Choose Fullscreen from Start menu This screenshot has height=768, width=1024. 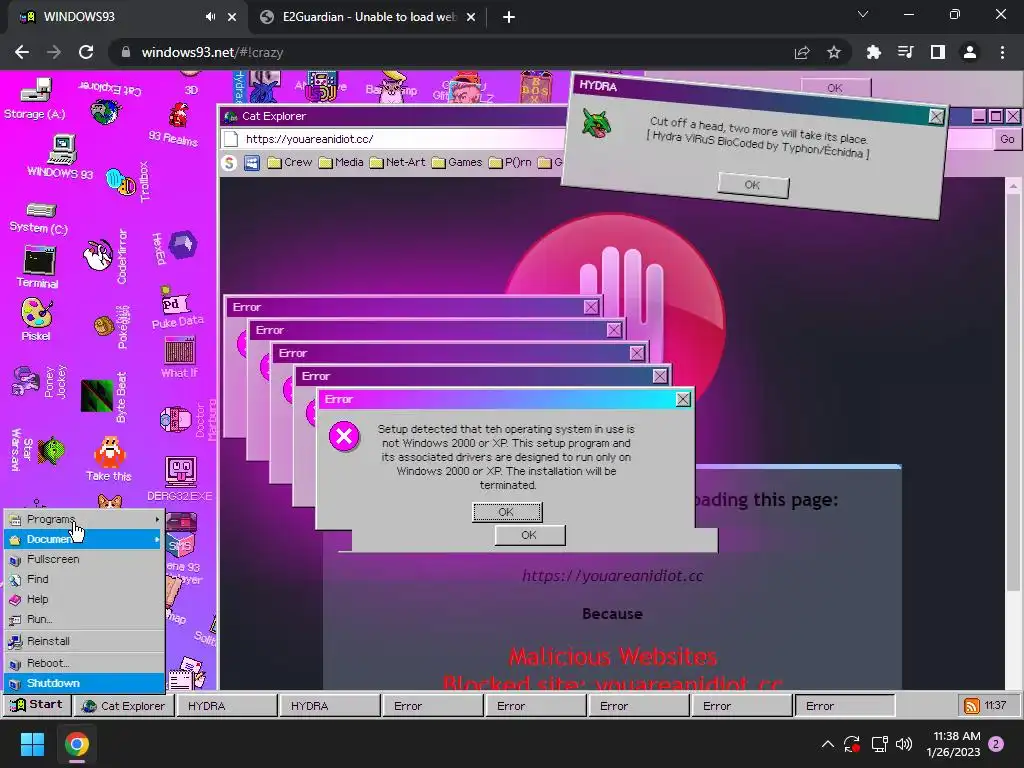(x=84, y=559)
